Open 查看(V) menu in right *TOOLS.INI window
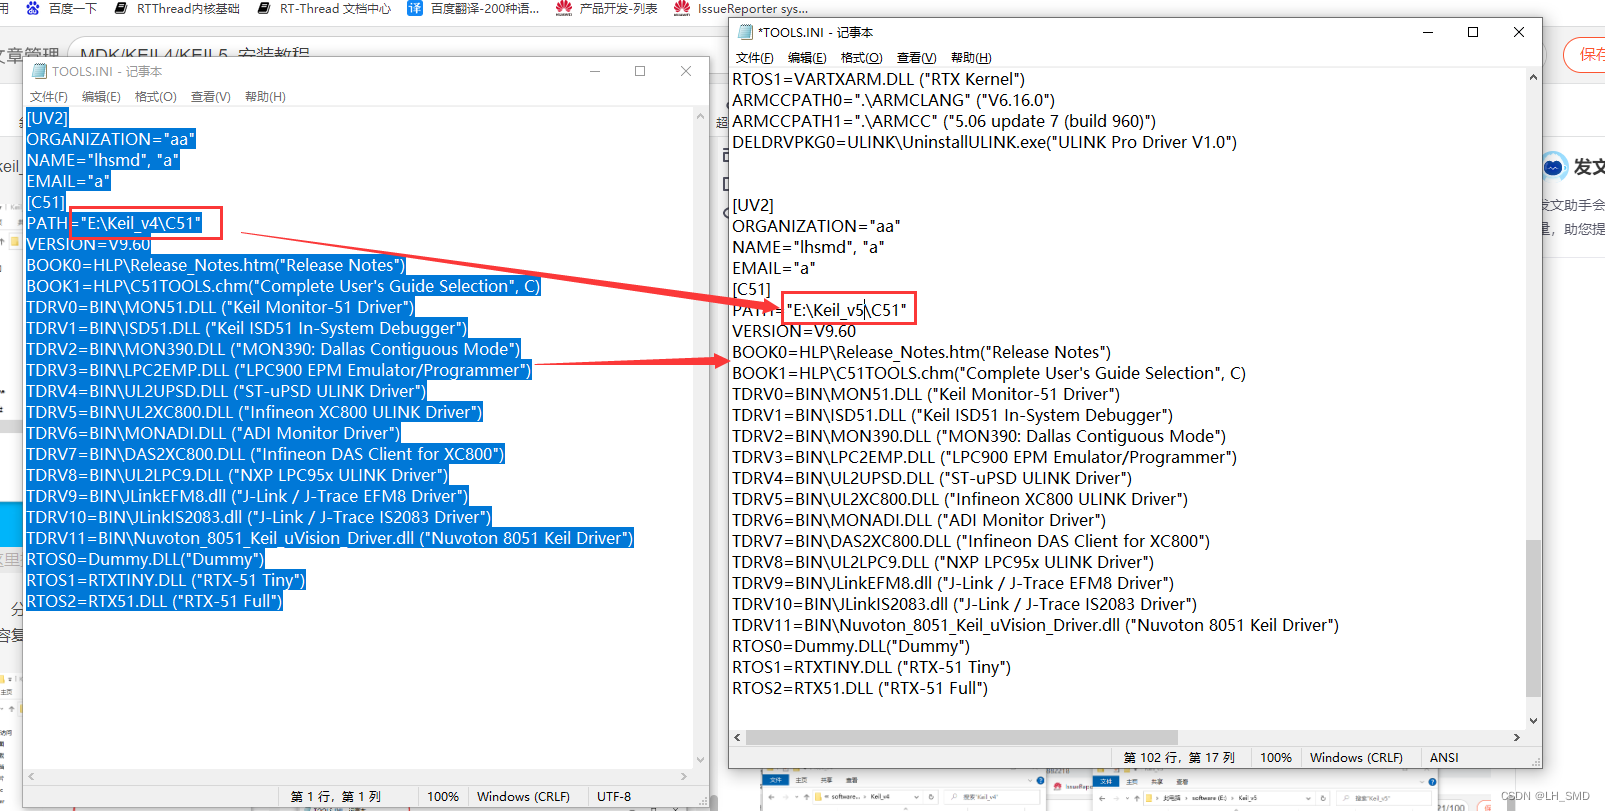Viewport: 1605px width, 811px height. pos(917,58)
